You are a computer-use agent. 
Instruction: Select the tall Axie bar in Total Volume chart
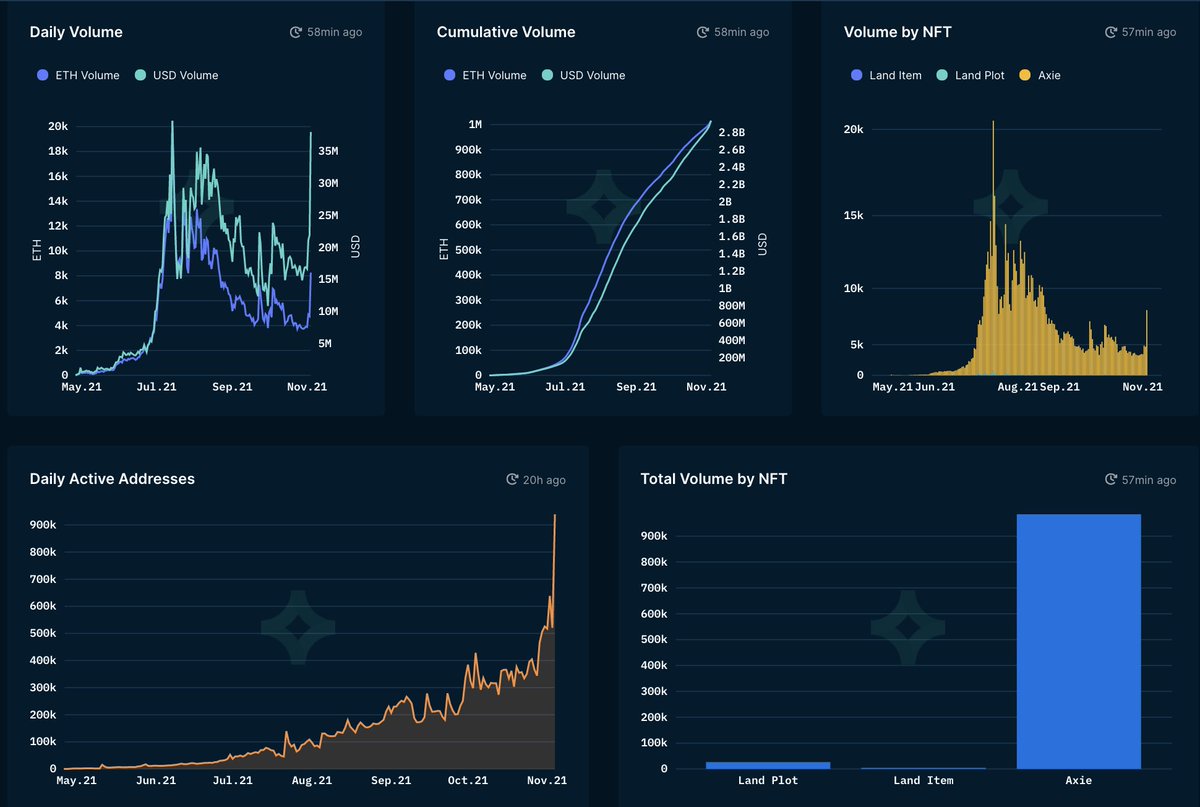click(x=1079, y=641)
